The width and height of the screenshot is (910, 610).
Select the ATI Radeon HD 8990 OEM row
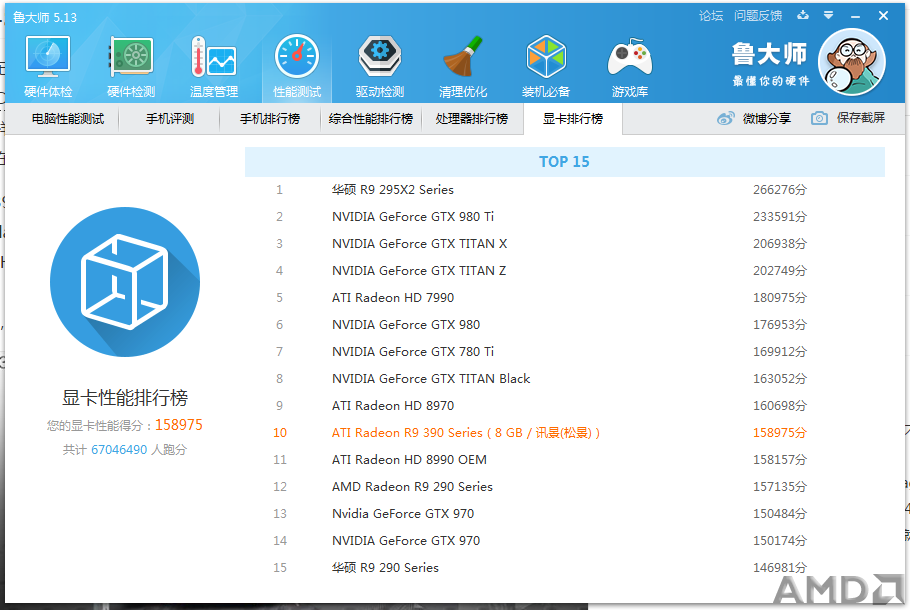565,460
